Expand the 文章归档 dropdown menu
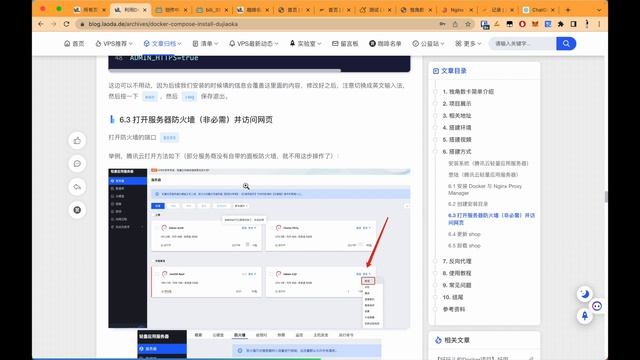640x360 pixels. point(162,43)
